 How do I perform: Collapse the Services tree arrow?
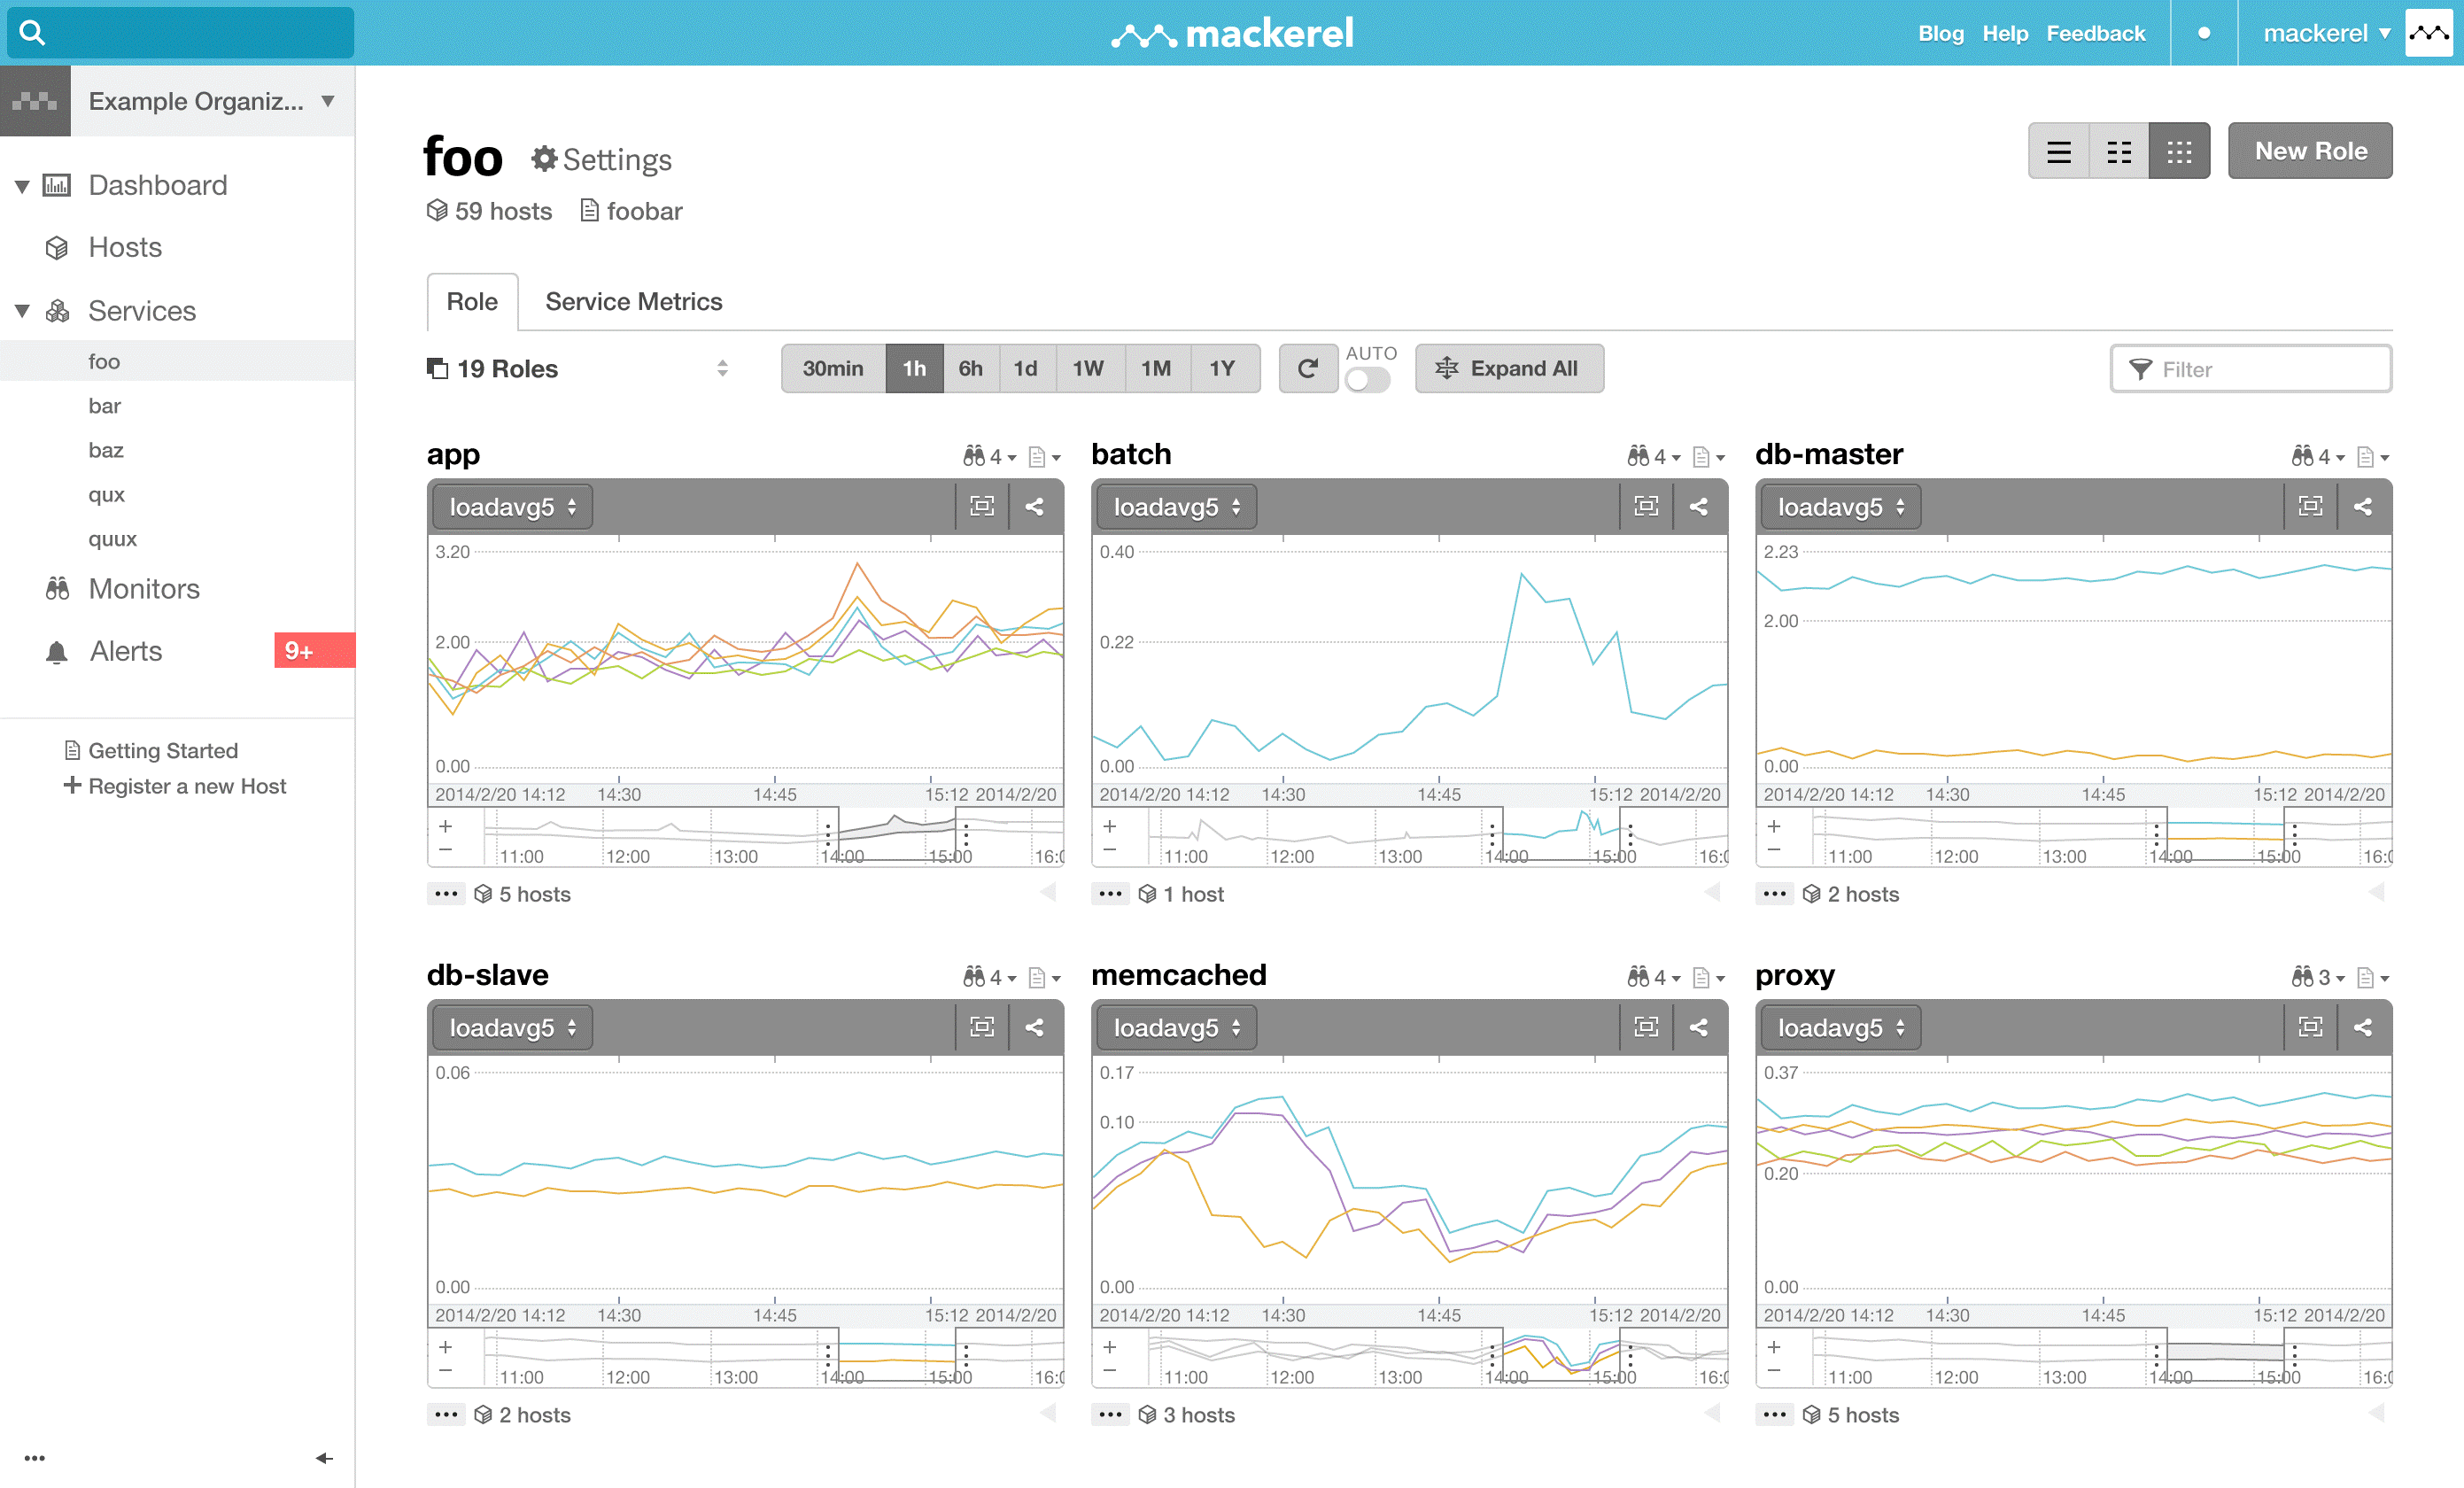tap(22, 311)
